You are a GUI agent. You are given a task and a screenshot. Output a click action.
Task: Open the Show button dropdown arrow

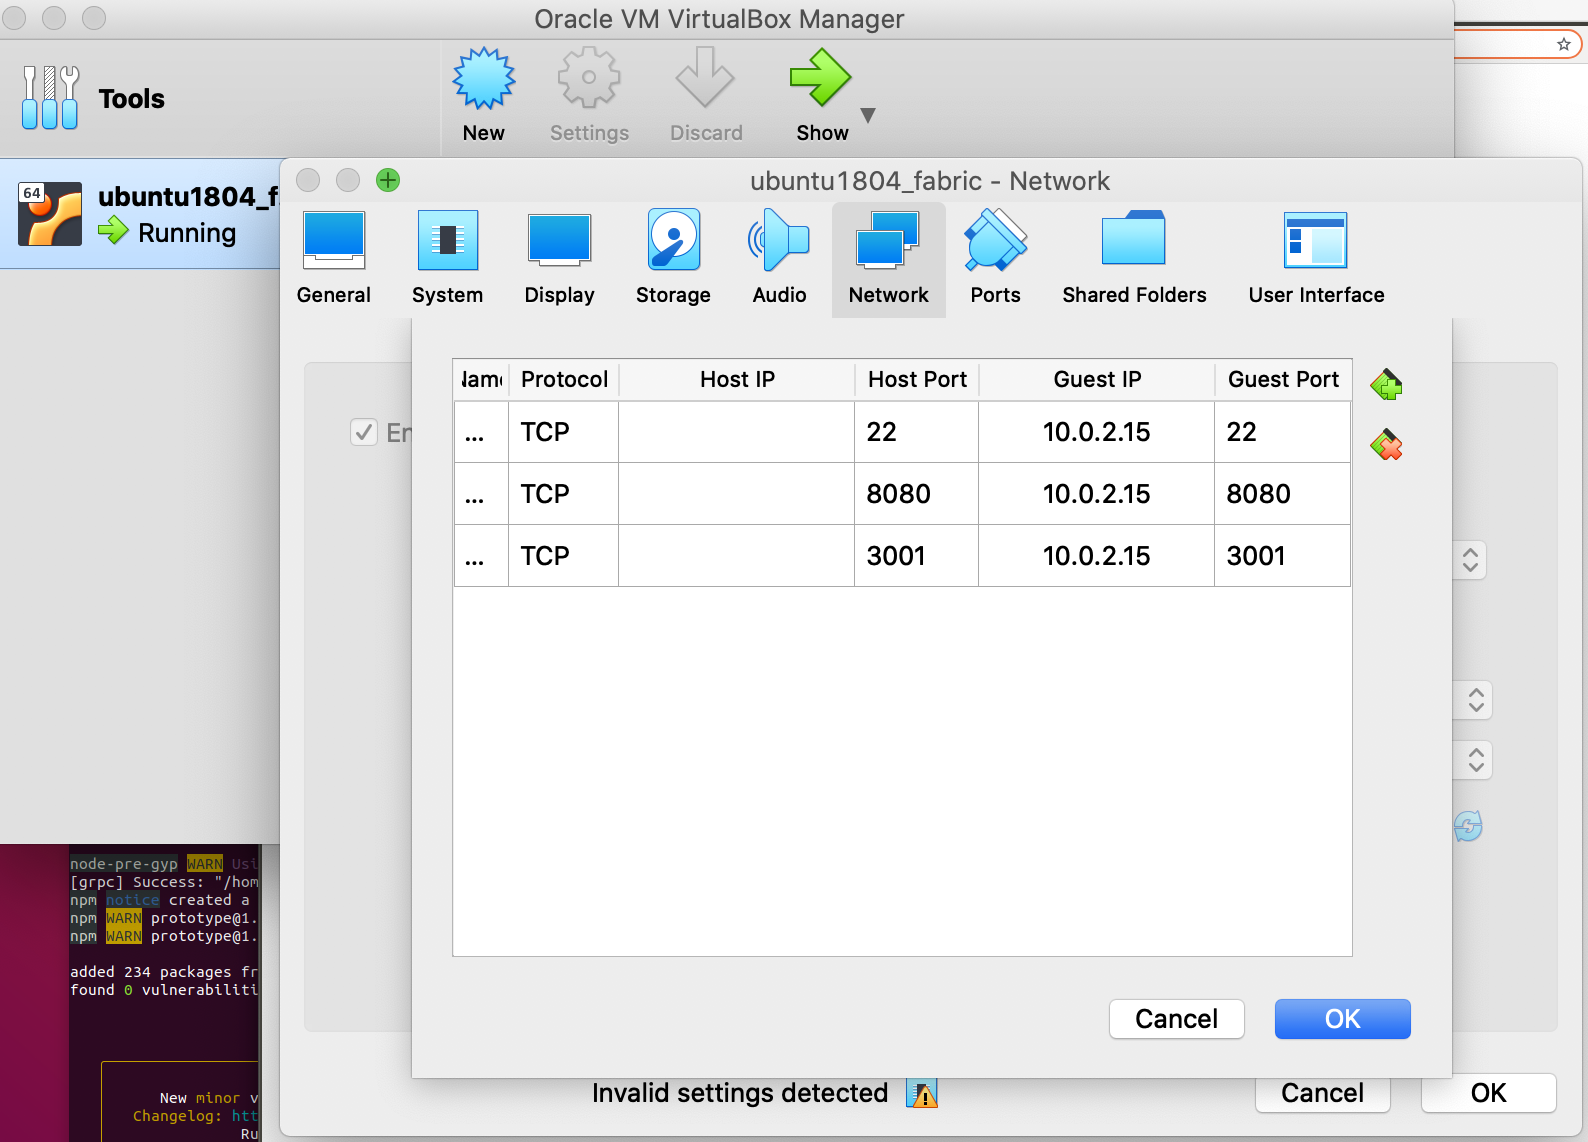point(868,115)
